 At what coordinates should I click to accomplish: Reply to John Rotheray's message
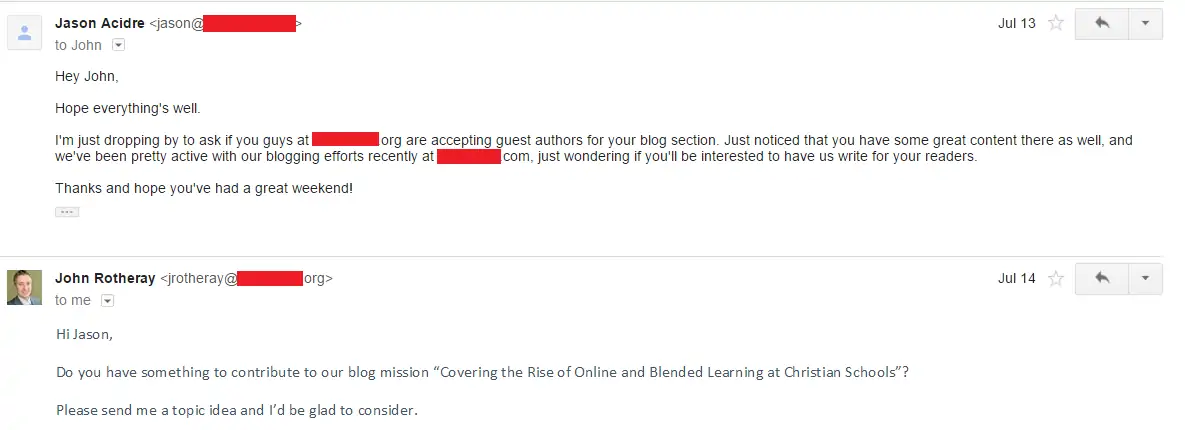coord(1102,279)
